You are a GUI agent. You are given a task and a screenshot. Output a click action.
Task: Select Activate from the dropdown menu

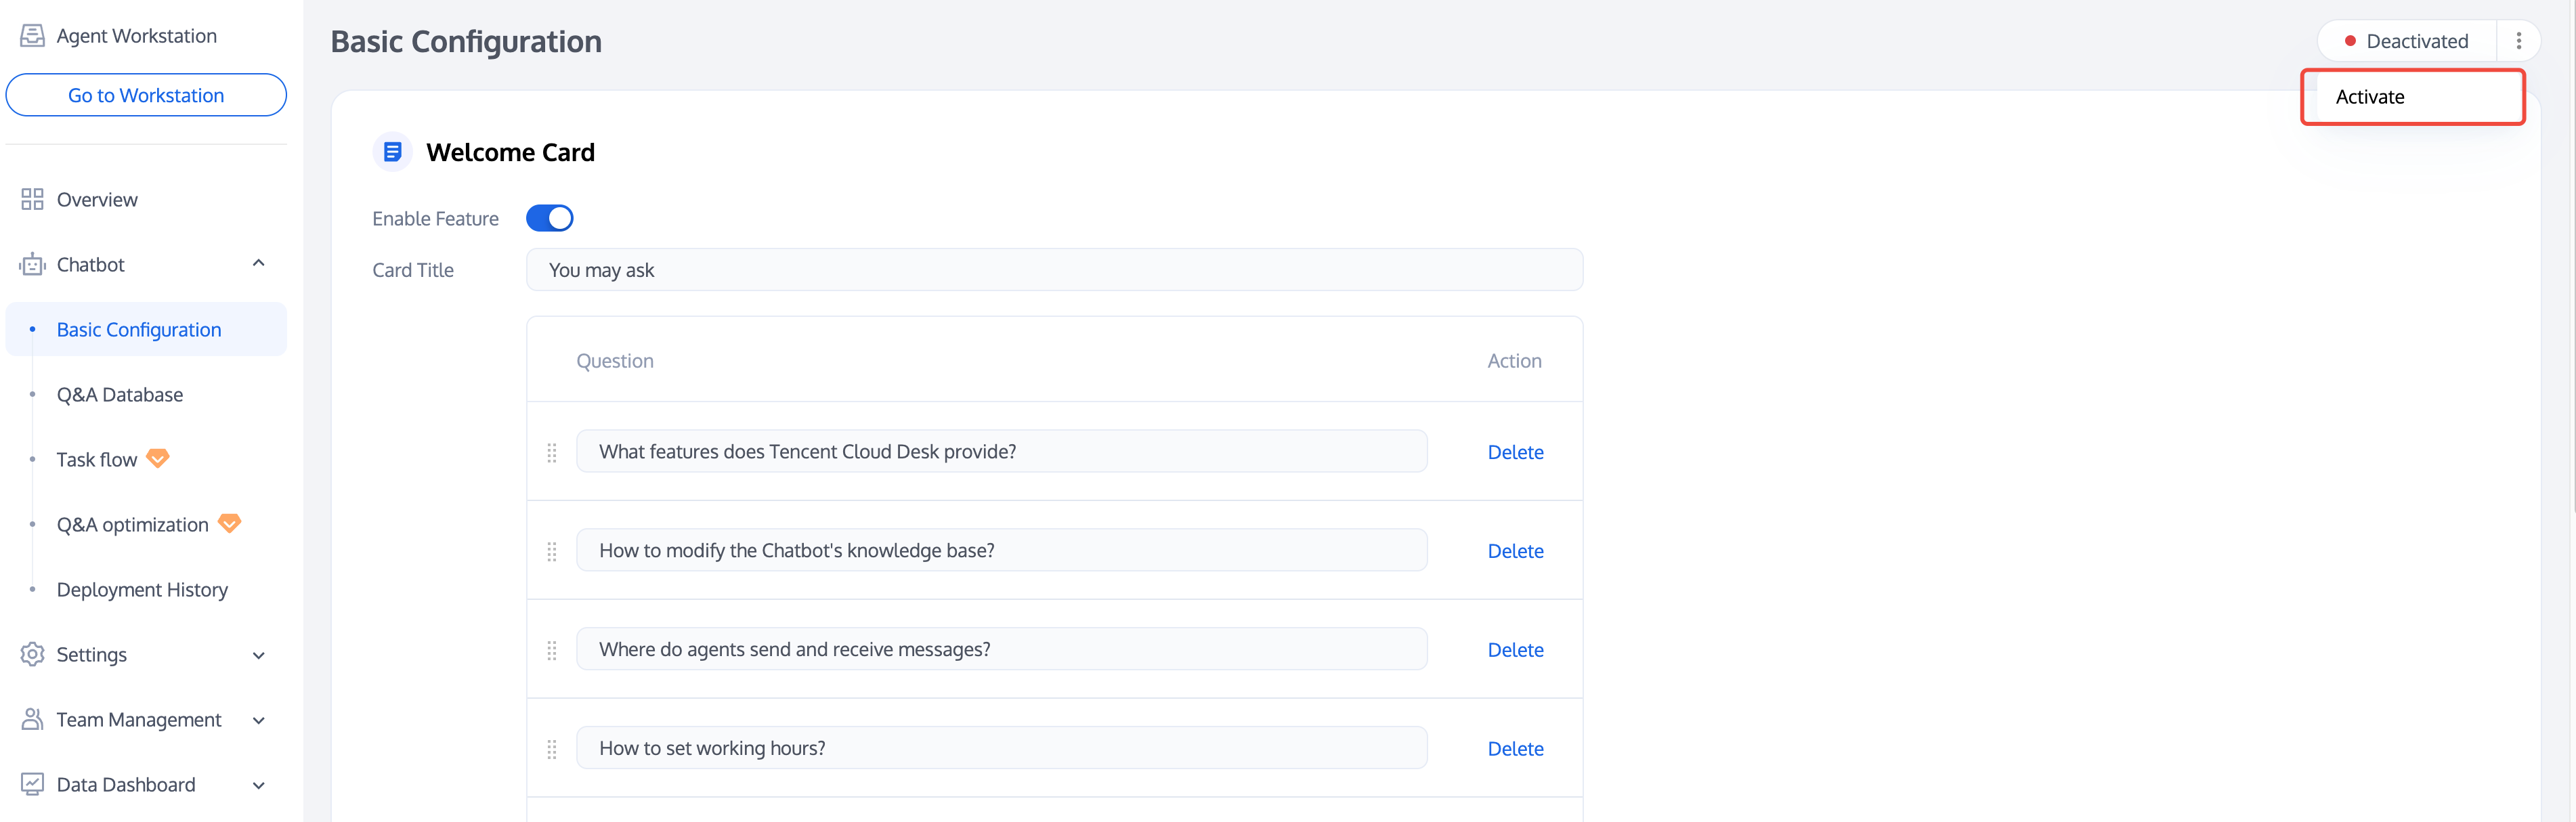[2370, 97]
